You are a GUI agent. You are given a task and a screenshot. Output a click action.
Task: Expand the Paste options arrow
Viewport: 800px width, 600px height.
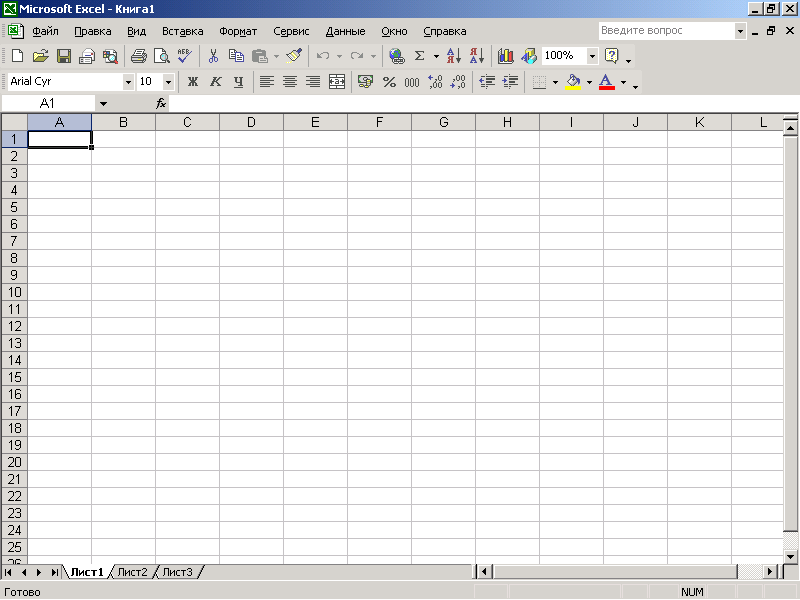click(276, 56)
